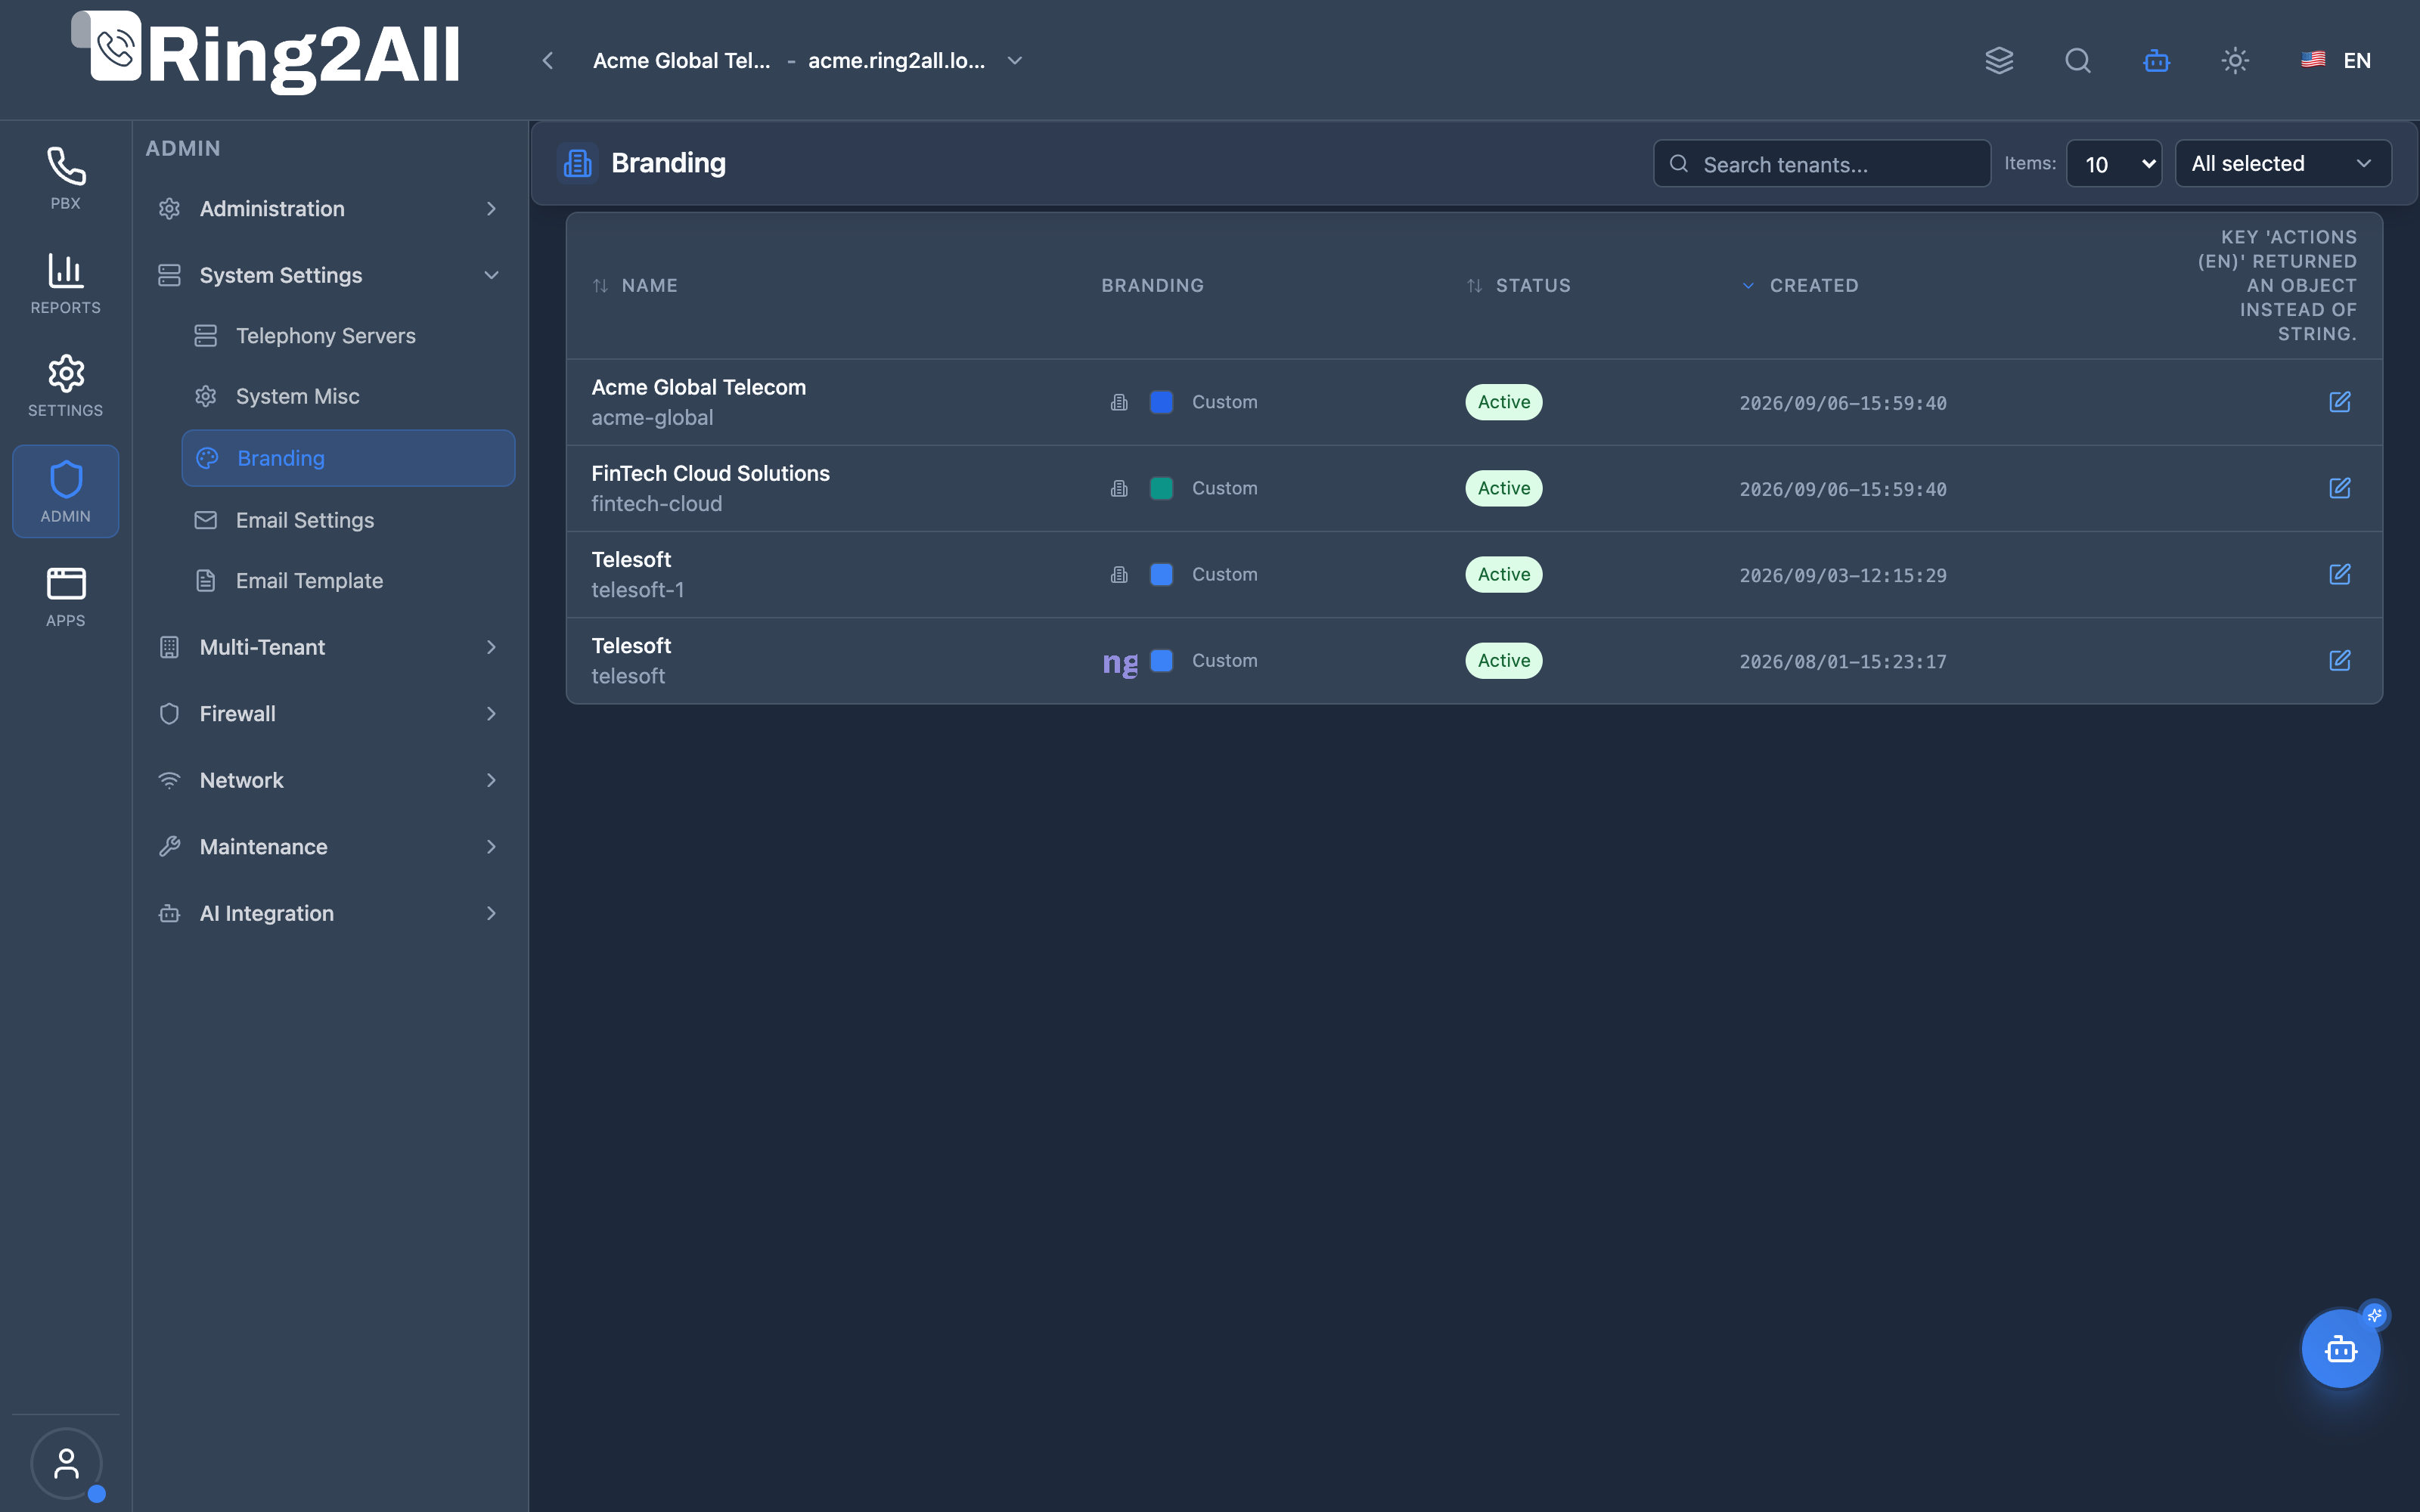
Task: Toggle light theme with the sun icon
Action: point(2235,61)
